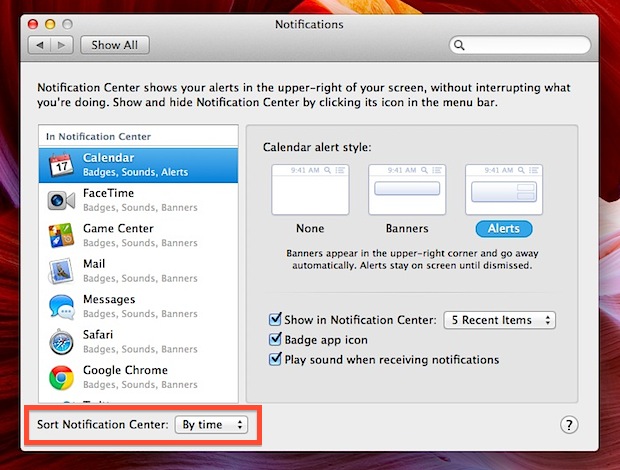Select the Messages row in the list
Screen dimensions: 620x470
click(x=138, y=307)
